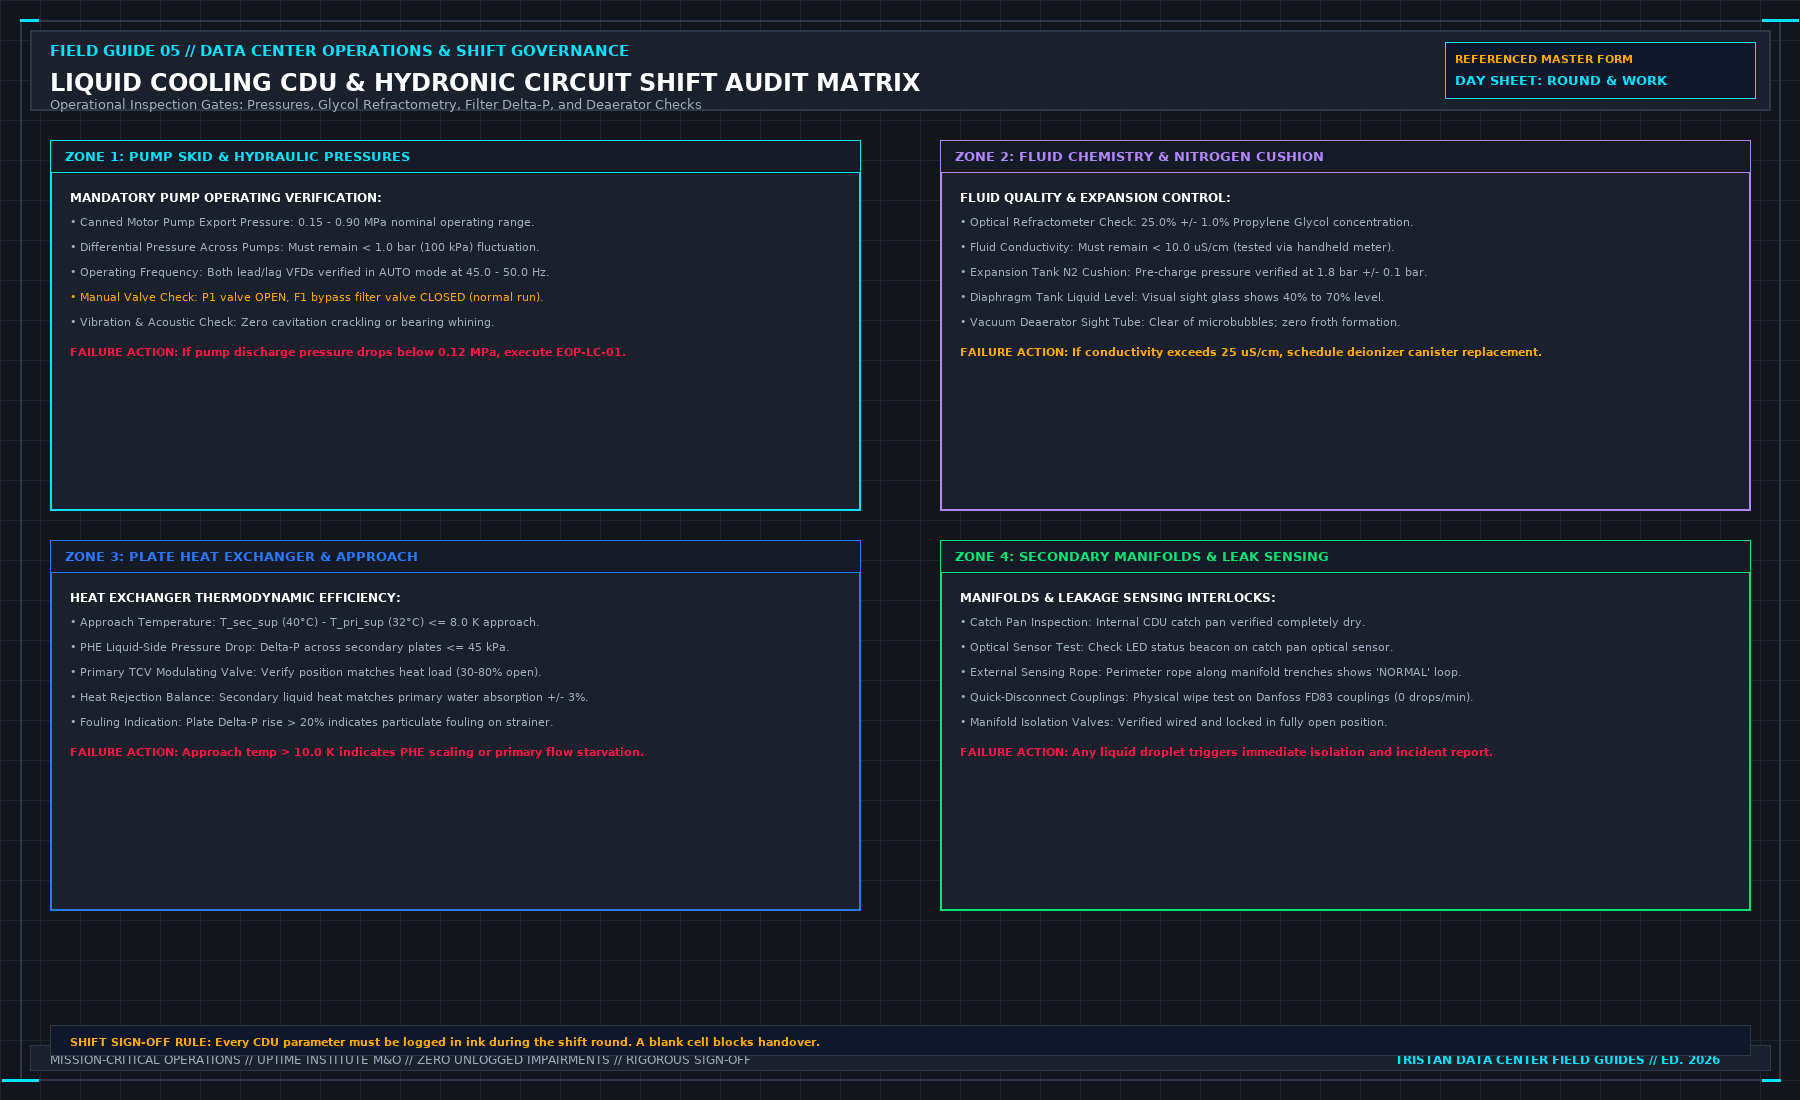Select the Zone 2 Fluid Chemistry header
The width and height of the screenshot is (1800, 1100).
pyautogui.click(x=1345, y=157)
